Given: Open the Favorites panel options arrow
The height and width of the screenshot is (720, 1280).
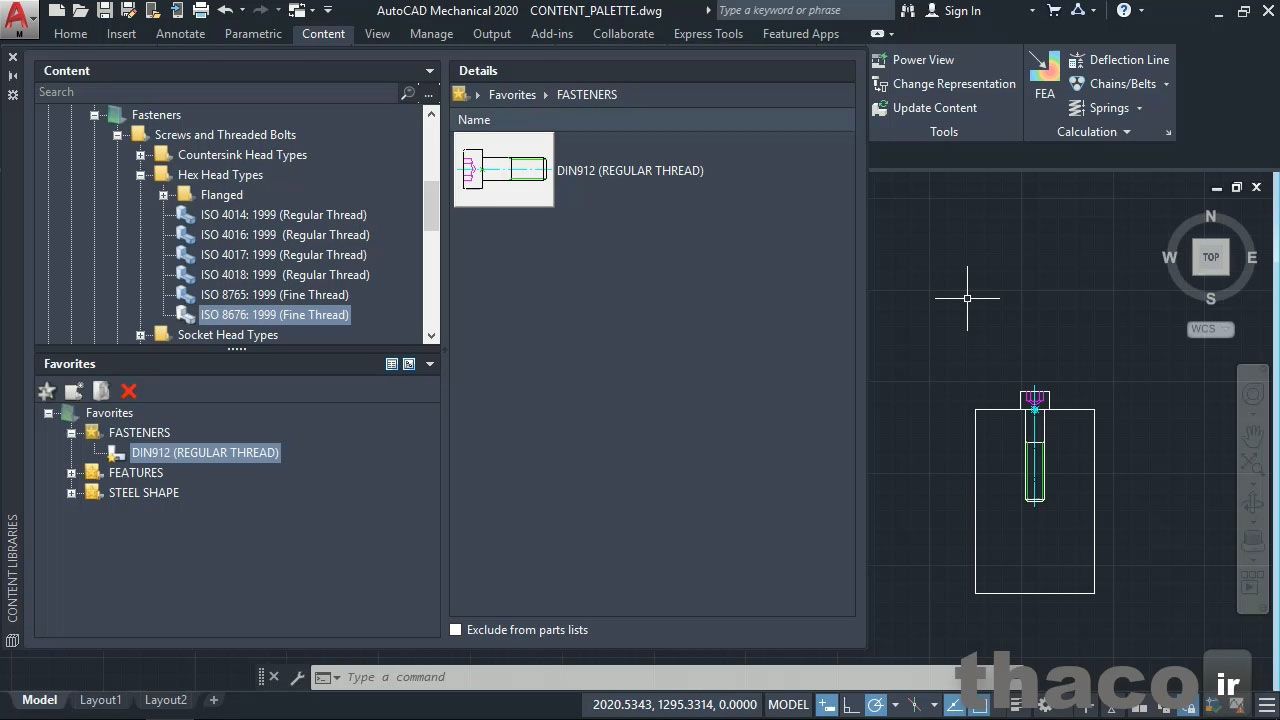Looking at the screenshot, I should [x=430, y=364].
